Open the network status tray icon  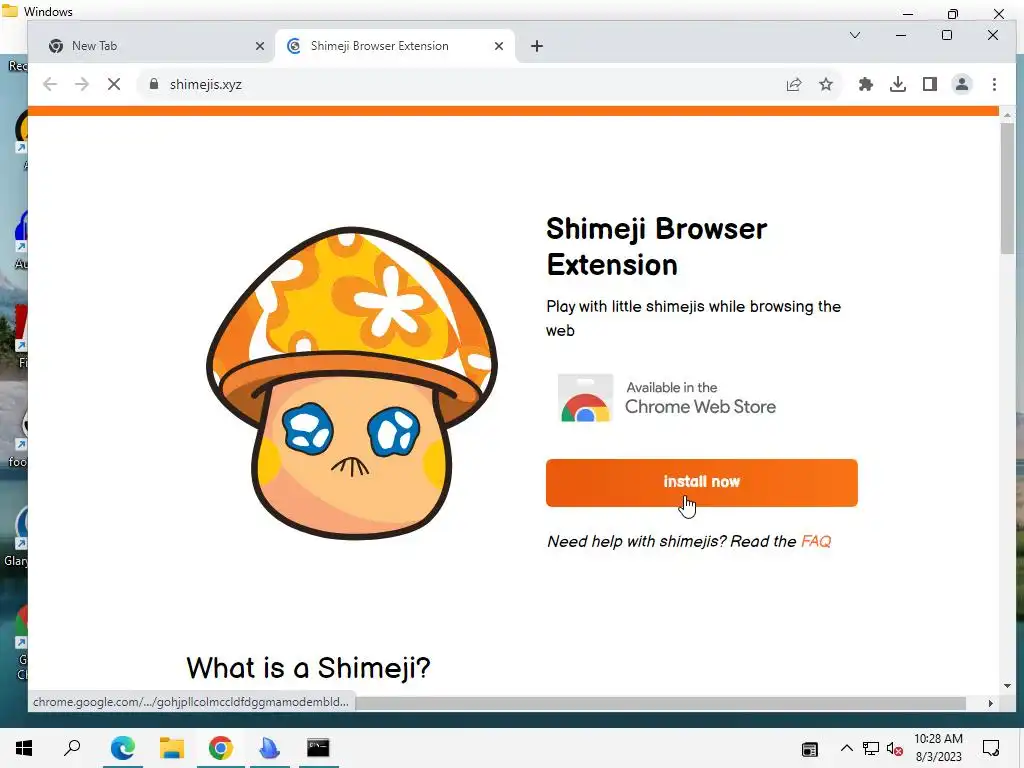tap(871, 749)
